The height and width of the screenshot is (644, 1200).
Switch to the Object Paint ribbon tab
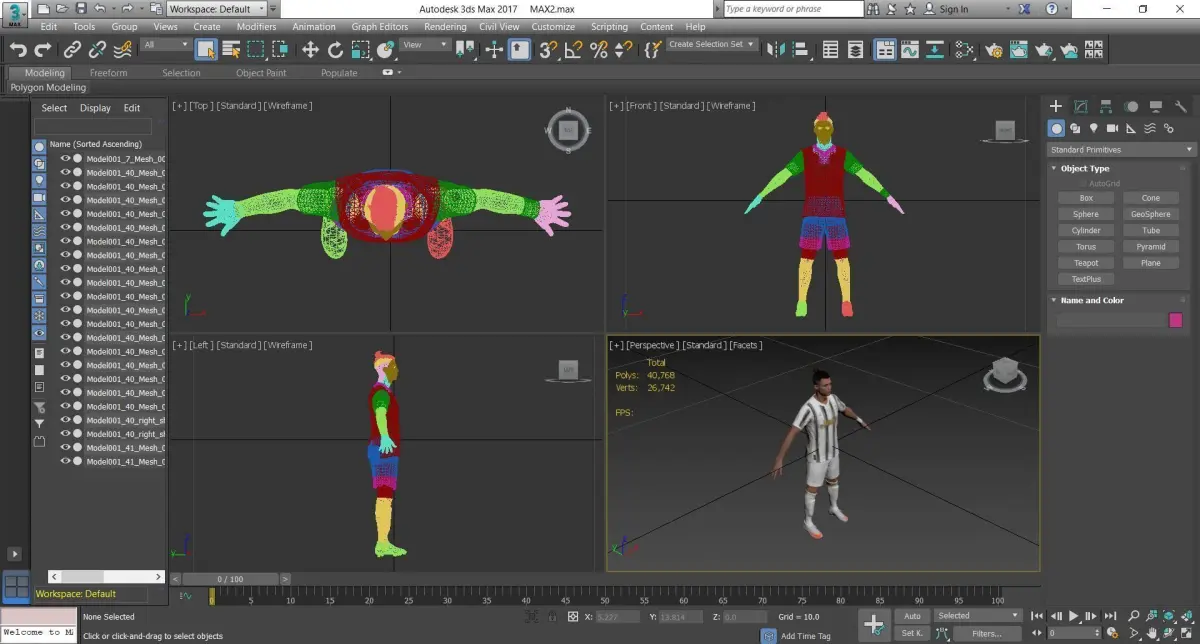pyautogui.click(x=261, y=73)
